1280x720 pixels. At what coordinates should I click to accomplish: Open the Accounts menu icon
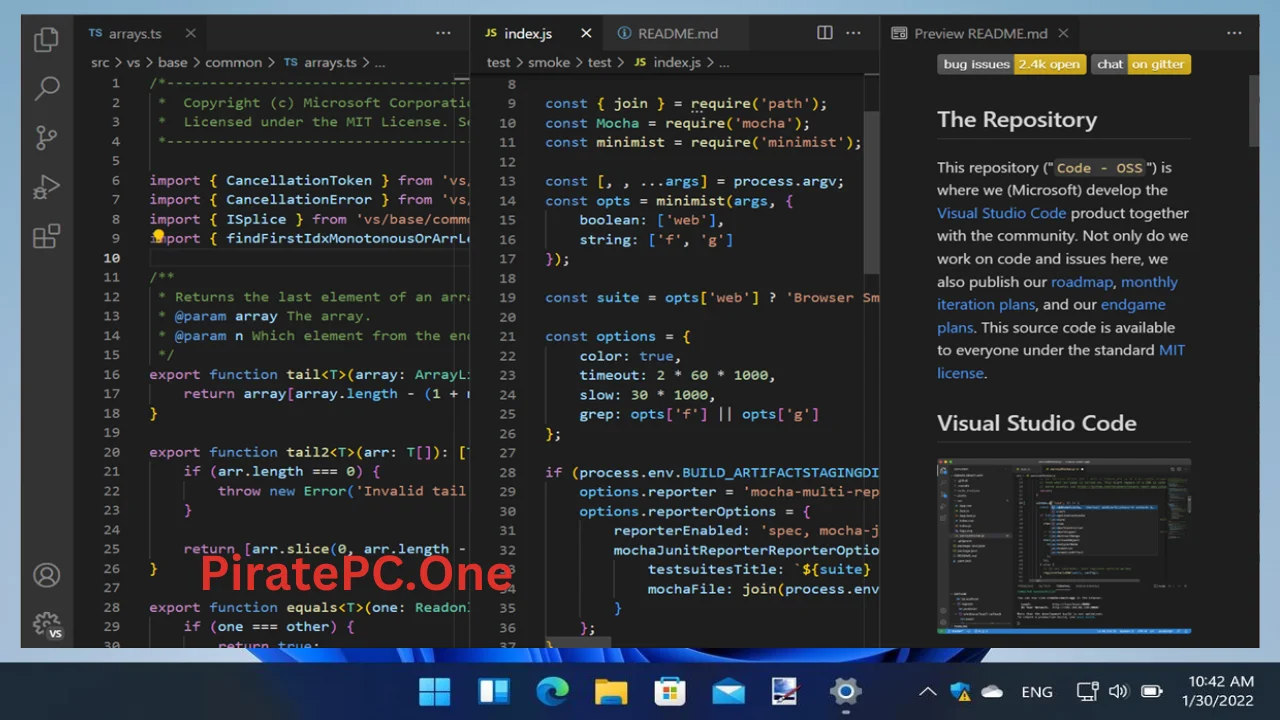46,576
